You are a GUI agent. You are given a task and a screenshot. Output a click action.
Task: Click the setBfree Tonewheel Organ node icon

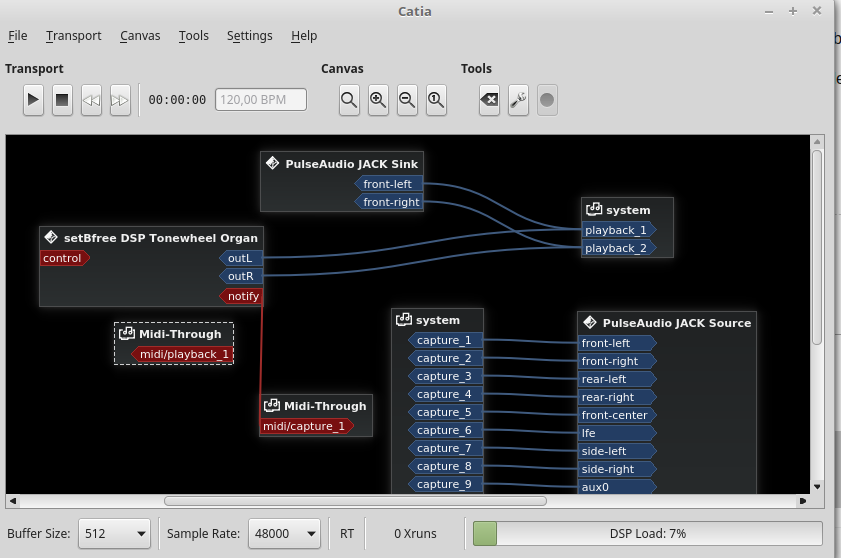tap(51, 237)
